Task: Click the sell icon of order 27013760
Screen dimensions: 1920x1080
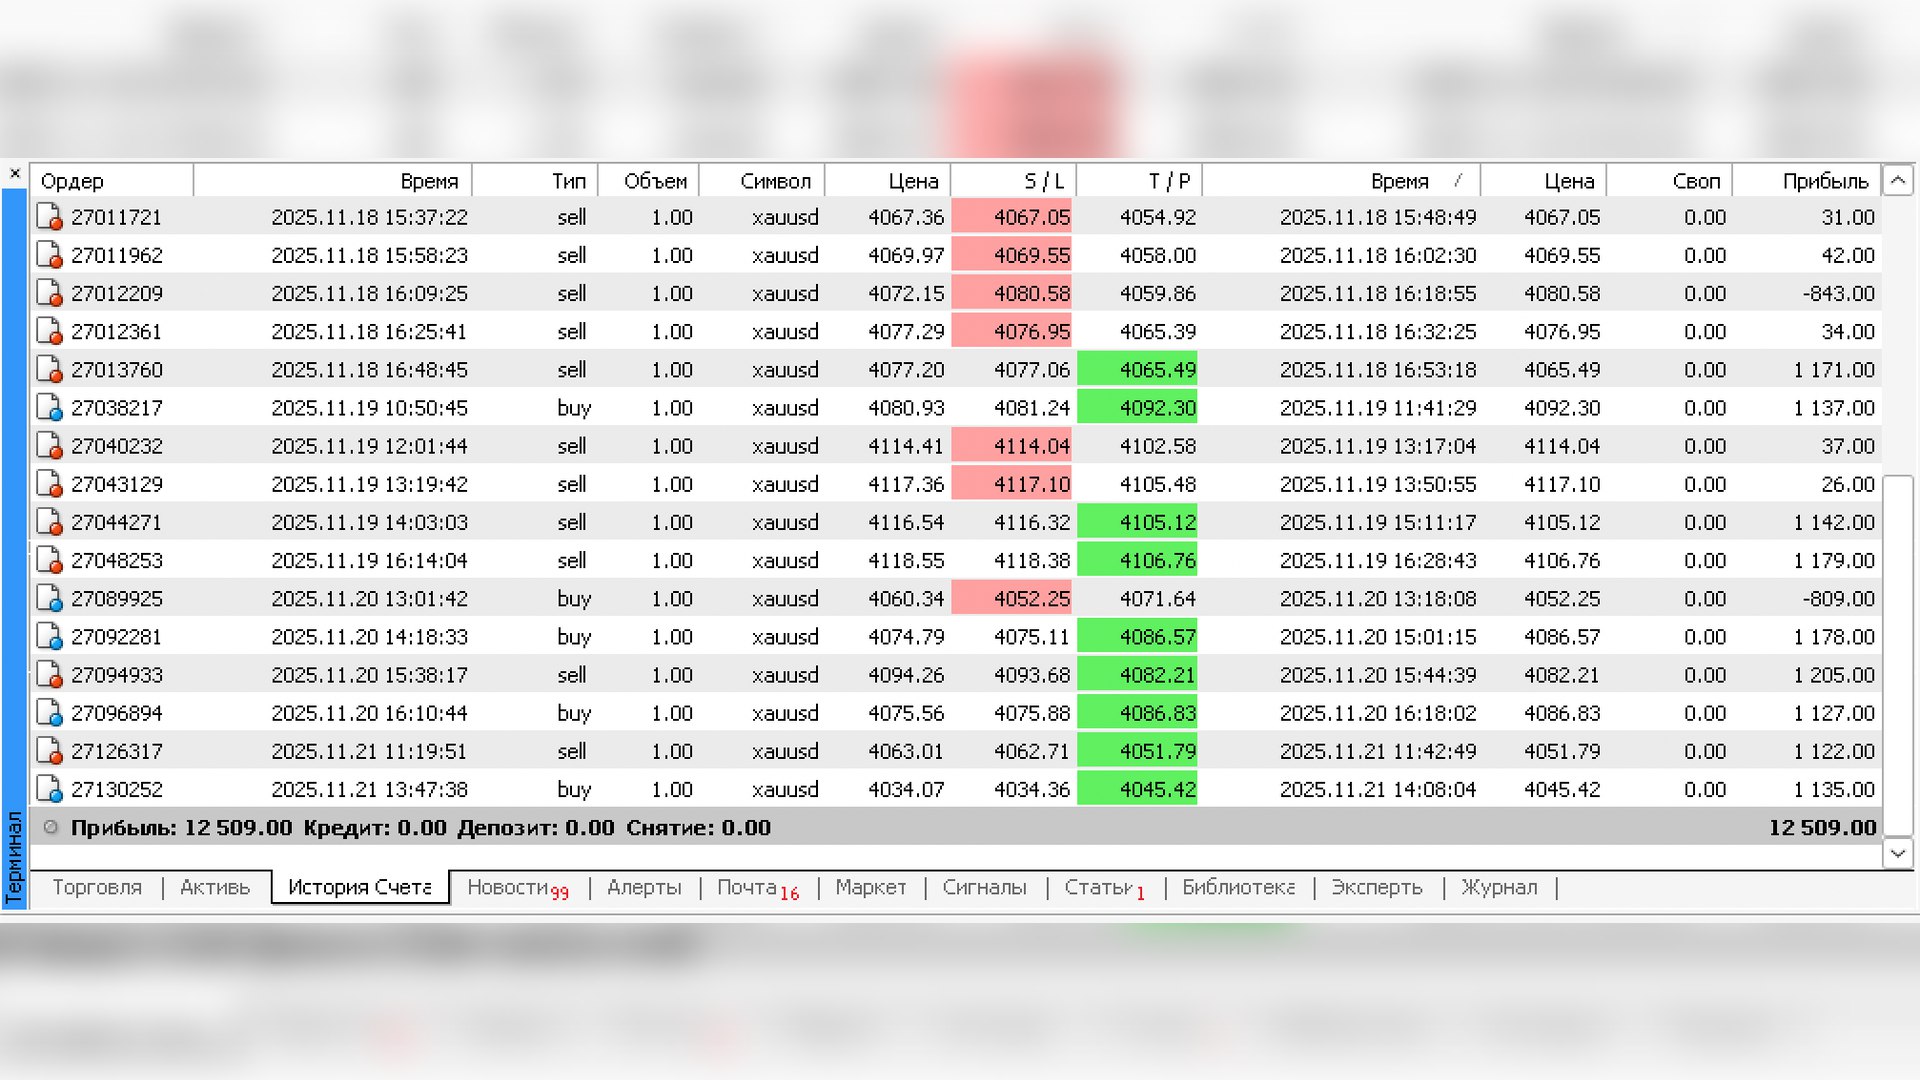Action: (50, 369)
